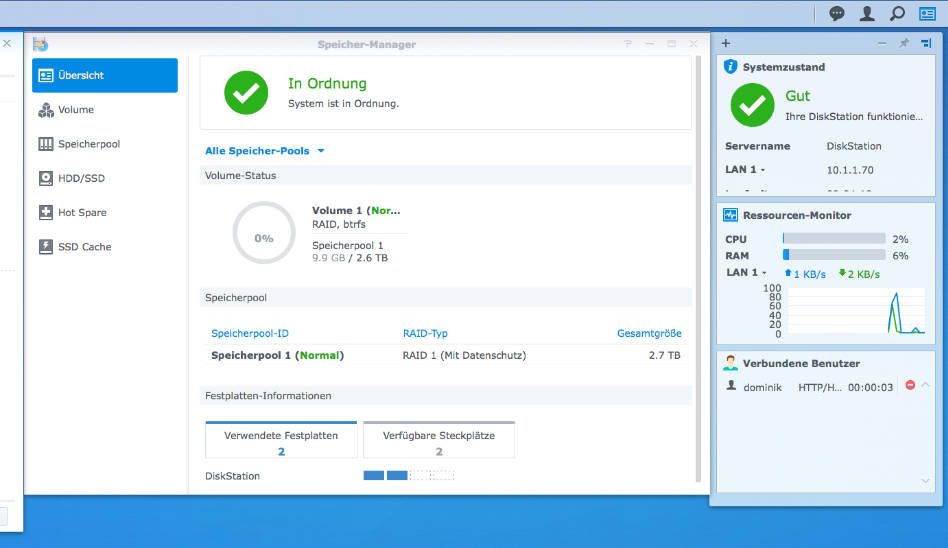
Task: Toggle the widgets panel icon in the top bar
Action: click(927, 13)
